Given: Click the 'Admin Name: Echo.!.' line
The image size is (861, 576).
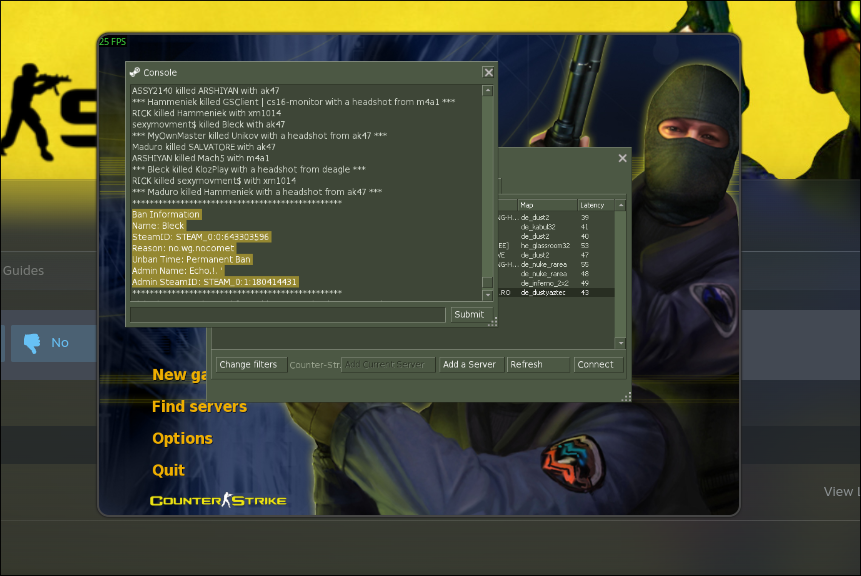Looking at the screenshot, I should 177,271.
